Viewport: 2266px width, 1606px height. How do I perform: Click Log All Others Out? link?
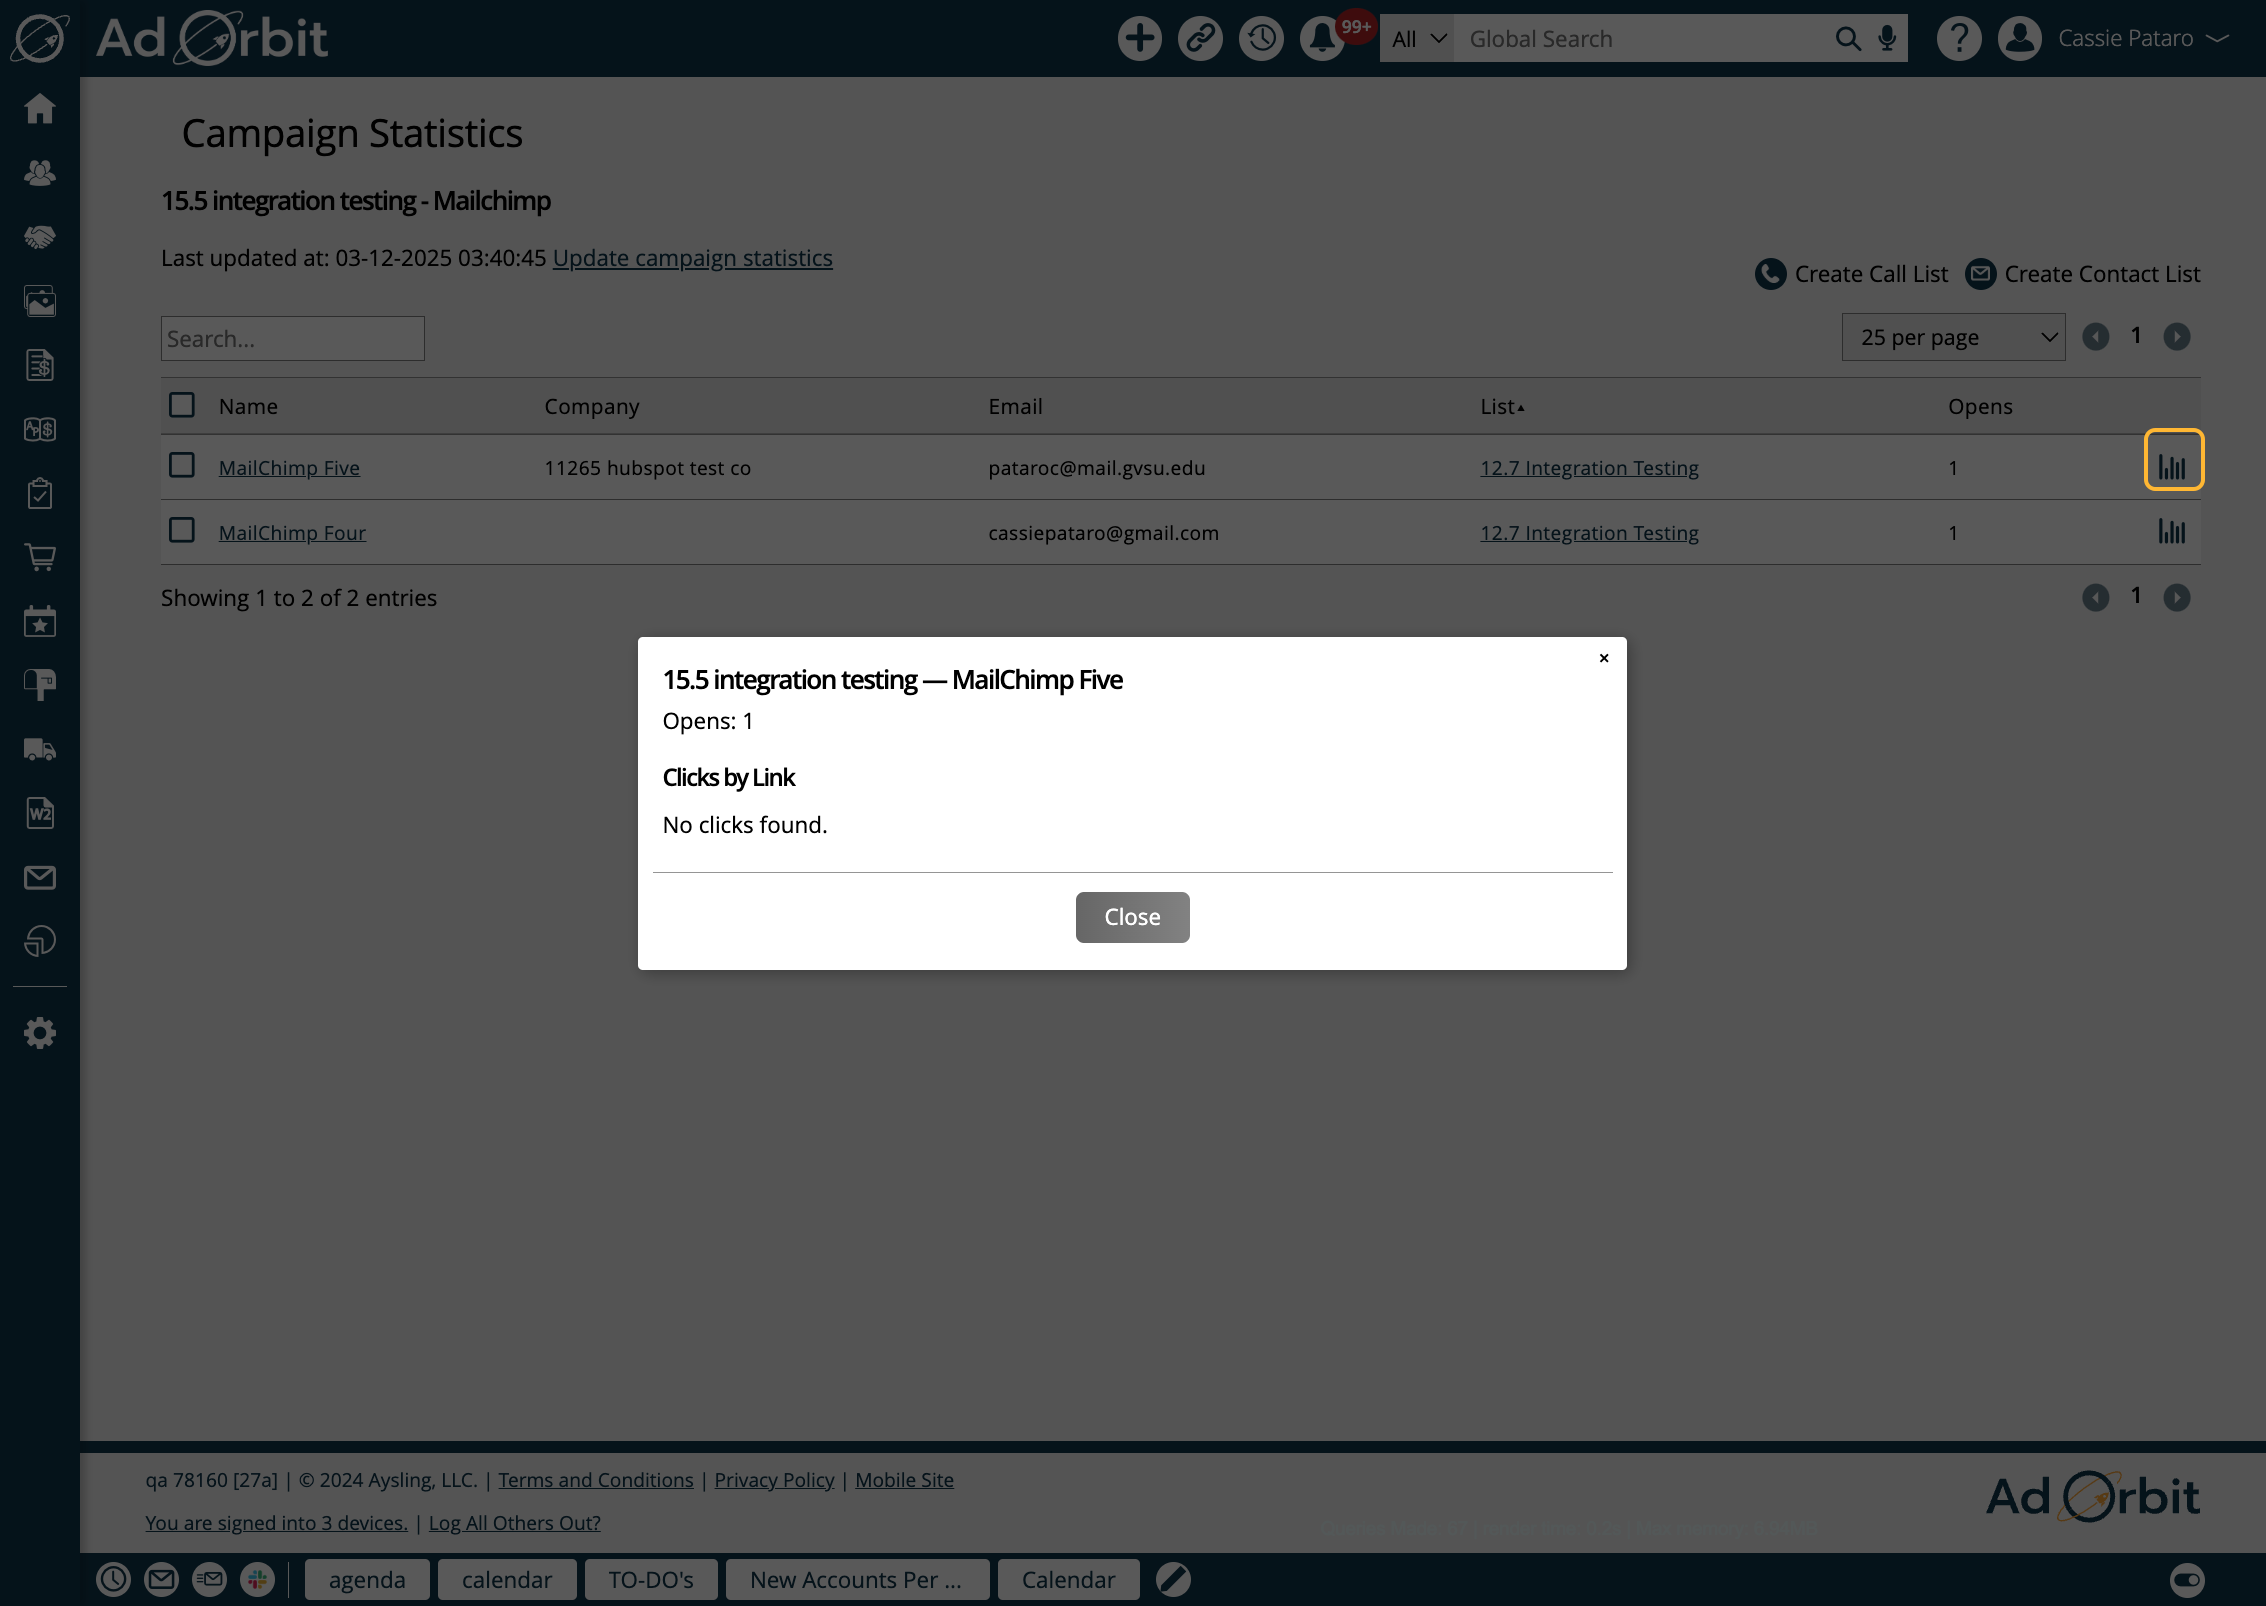tap(515, 1523)
